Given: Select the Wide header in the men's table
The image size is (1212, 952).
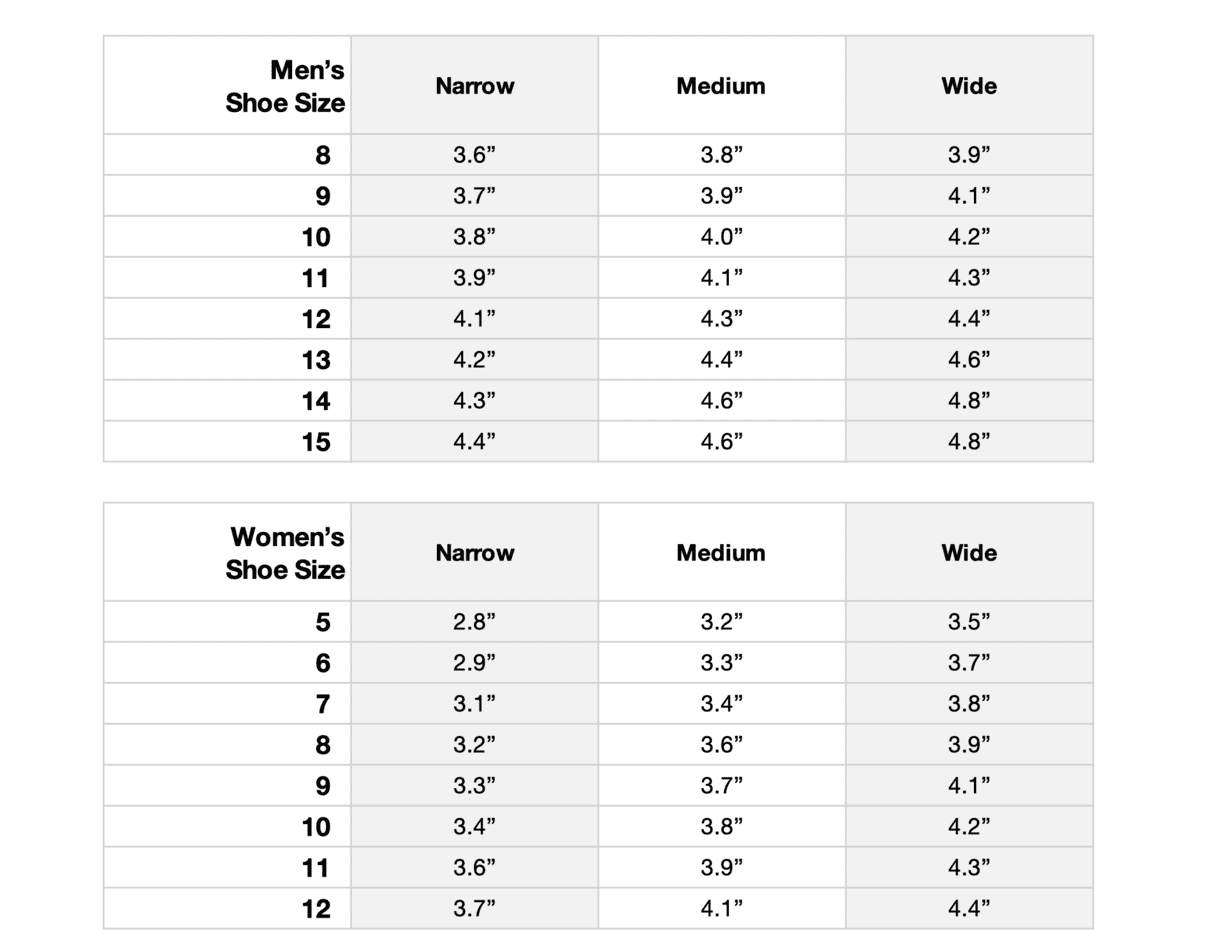Looking at the screenshot, I should [969, 86].
